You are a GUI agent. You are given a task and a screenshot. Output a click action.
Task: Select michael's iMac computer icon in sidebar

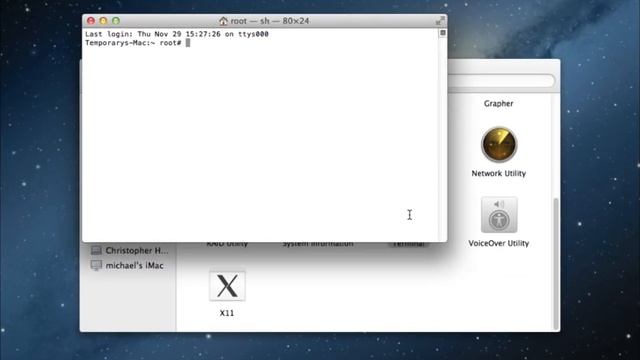tap(96, 265)
